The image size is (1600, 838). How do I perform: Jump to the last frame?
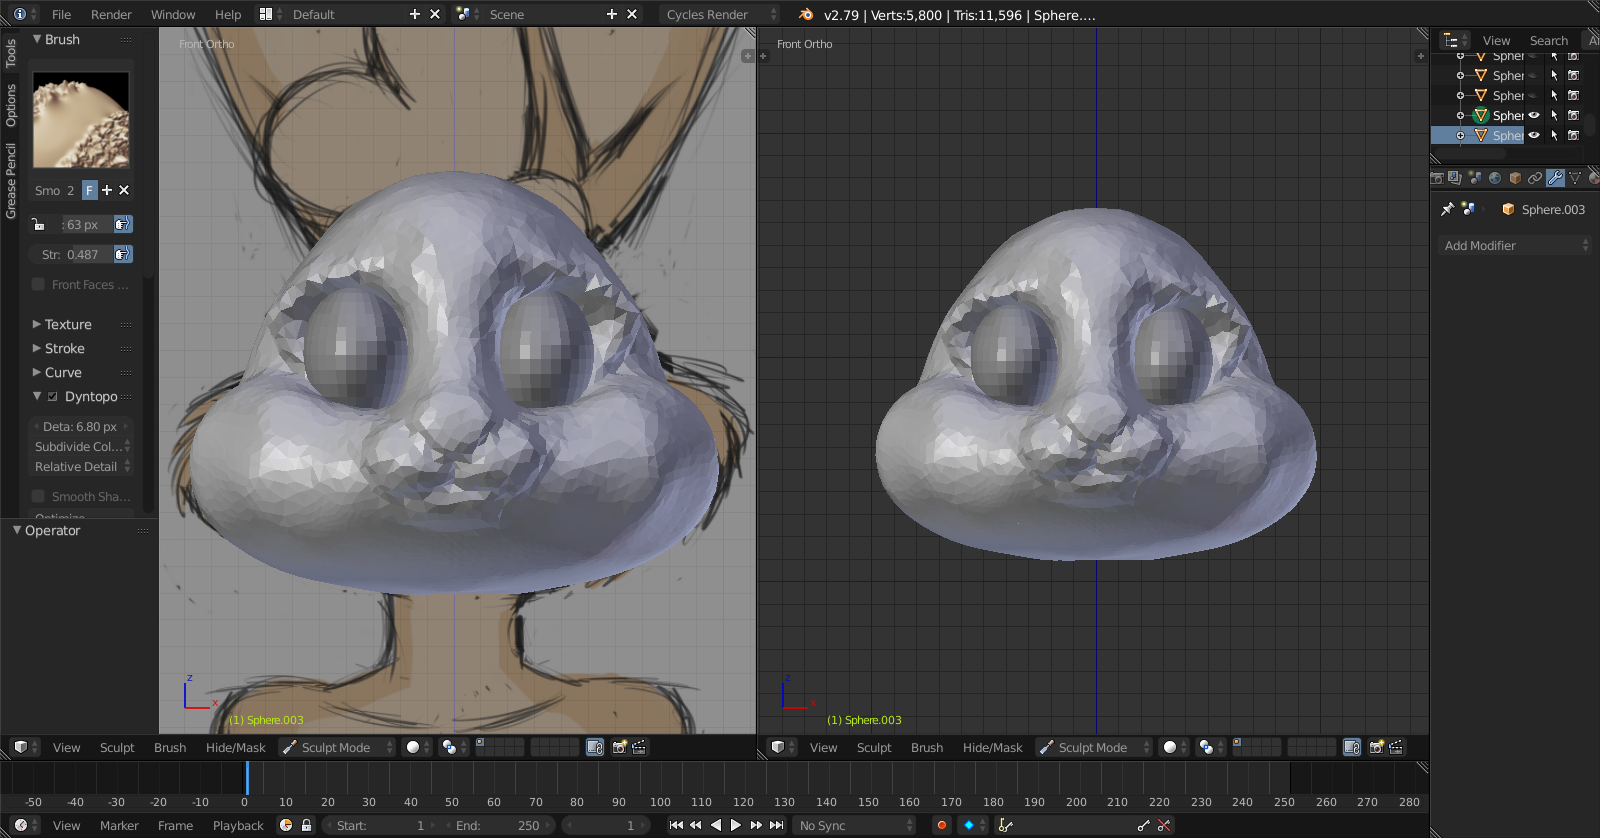(776, 825)
